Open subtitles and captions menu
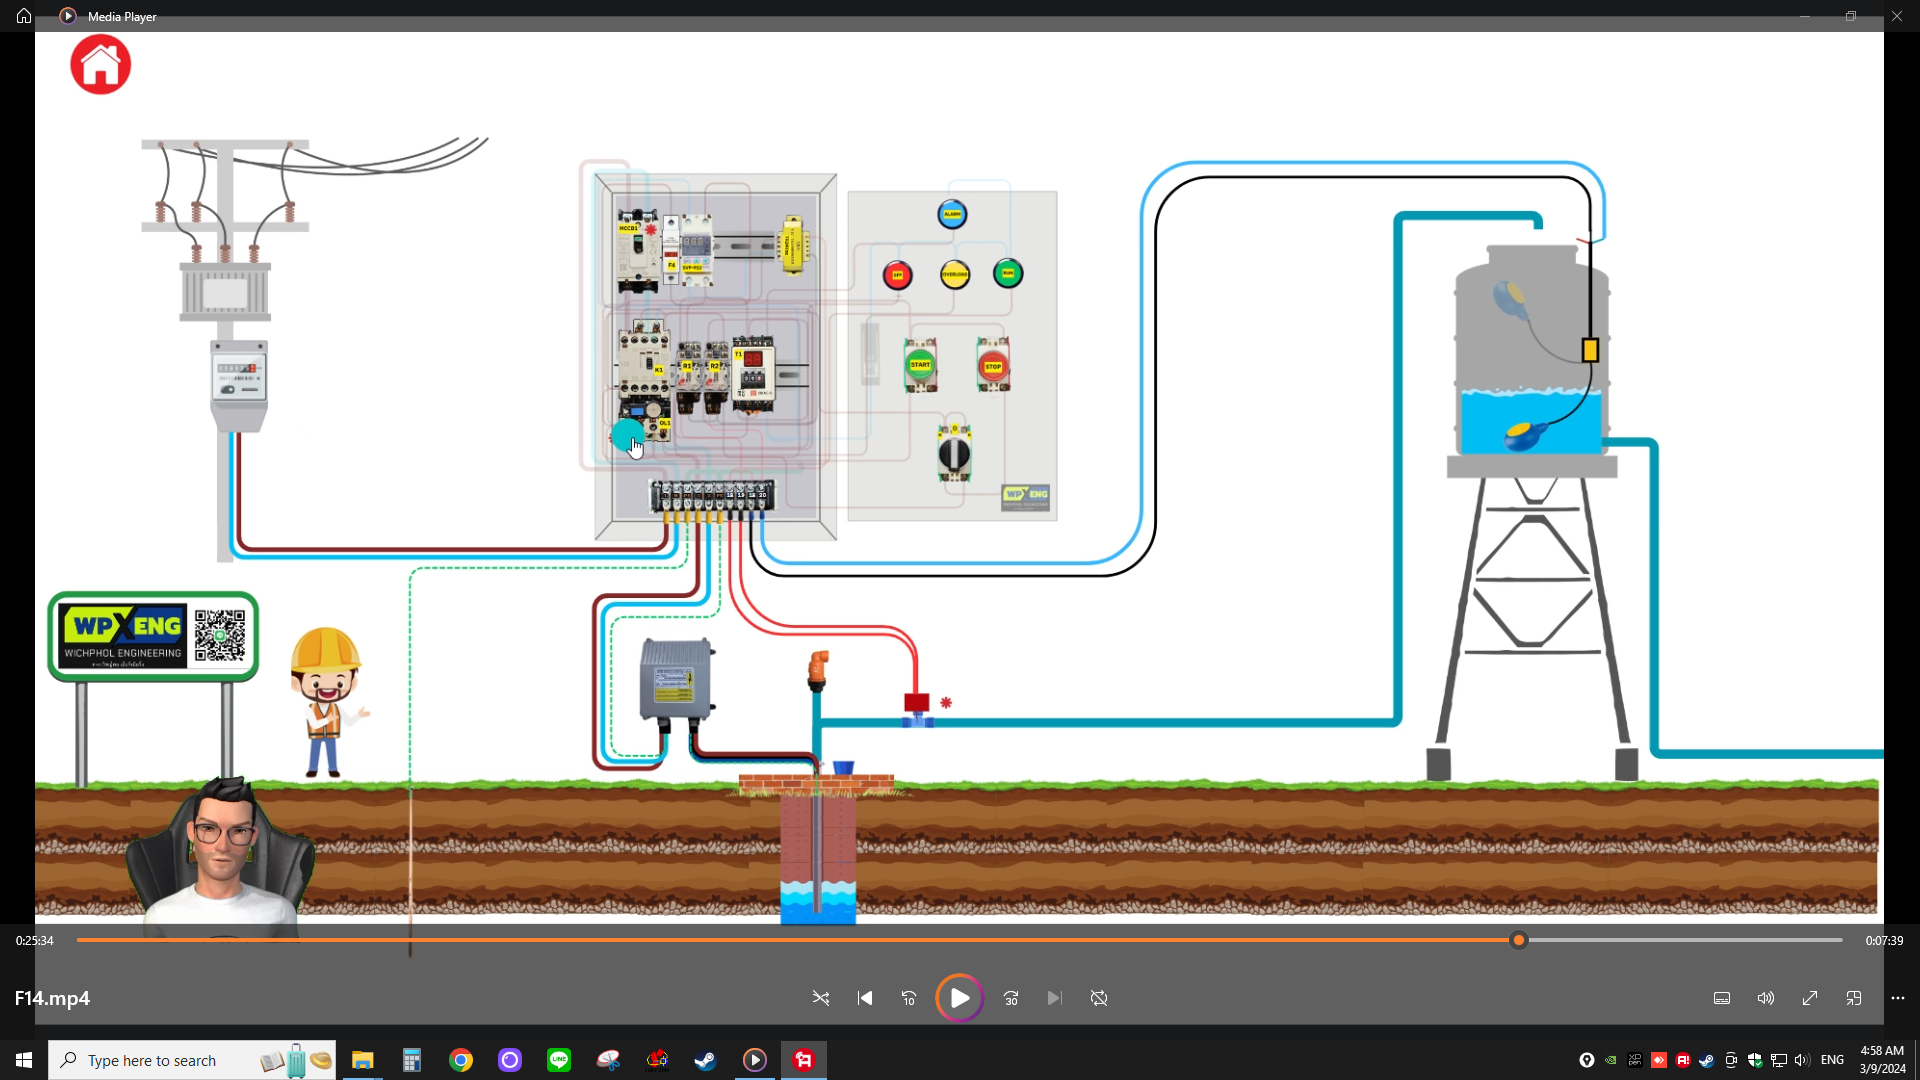 pos(1722,998)
